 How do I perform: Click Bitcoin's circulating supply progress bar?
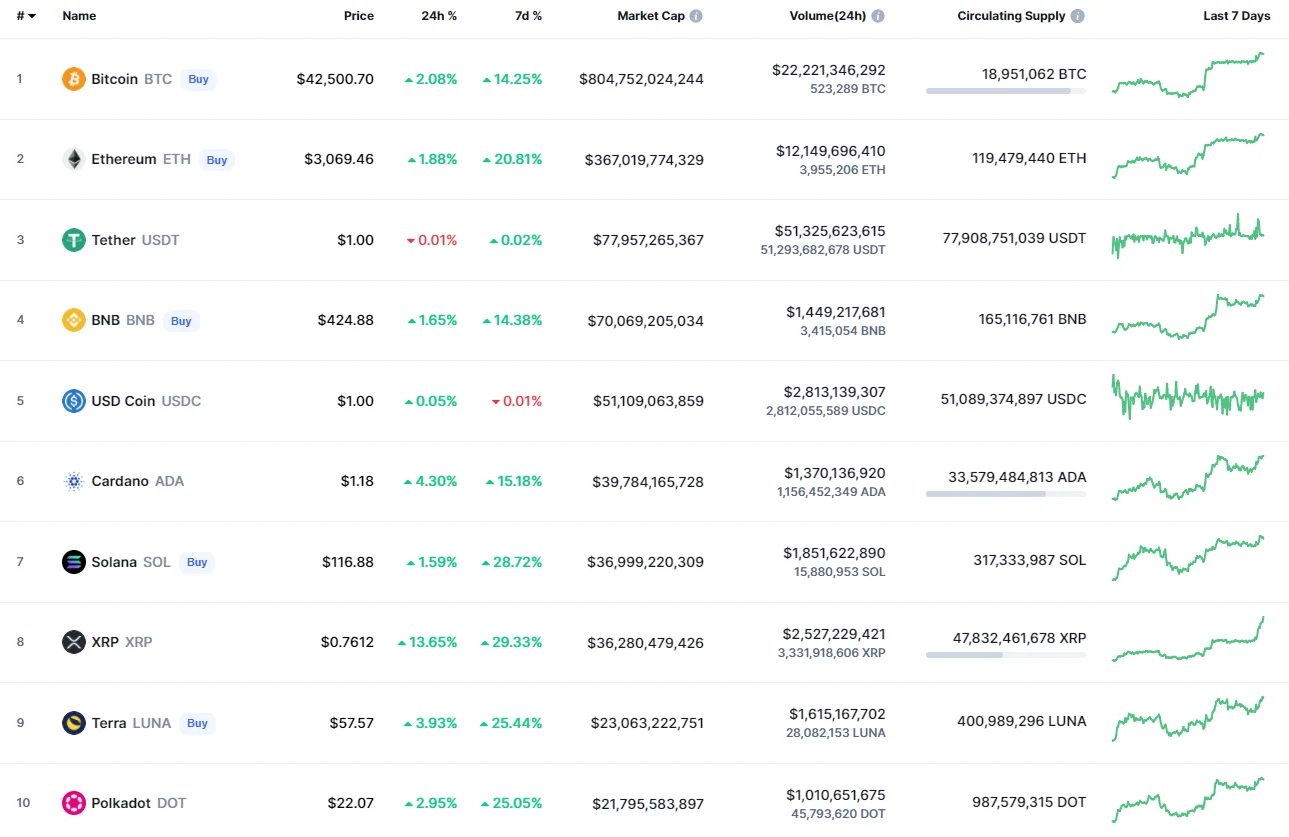(x=1005, y=91)
